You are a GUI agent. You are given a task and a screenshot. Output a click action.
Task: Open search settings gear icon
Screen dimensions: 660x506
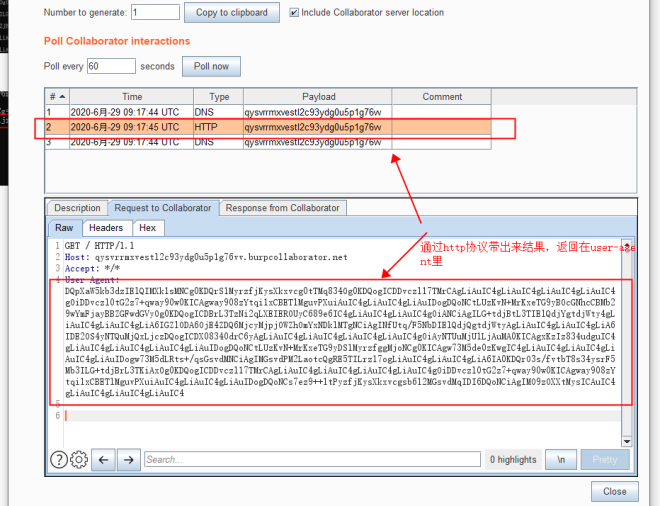(x=80, y=459)
